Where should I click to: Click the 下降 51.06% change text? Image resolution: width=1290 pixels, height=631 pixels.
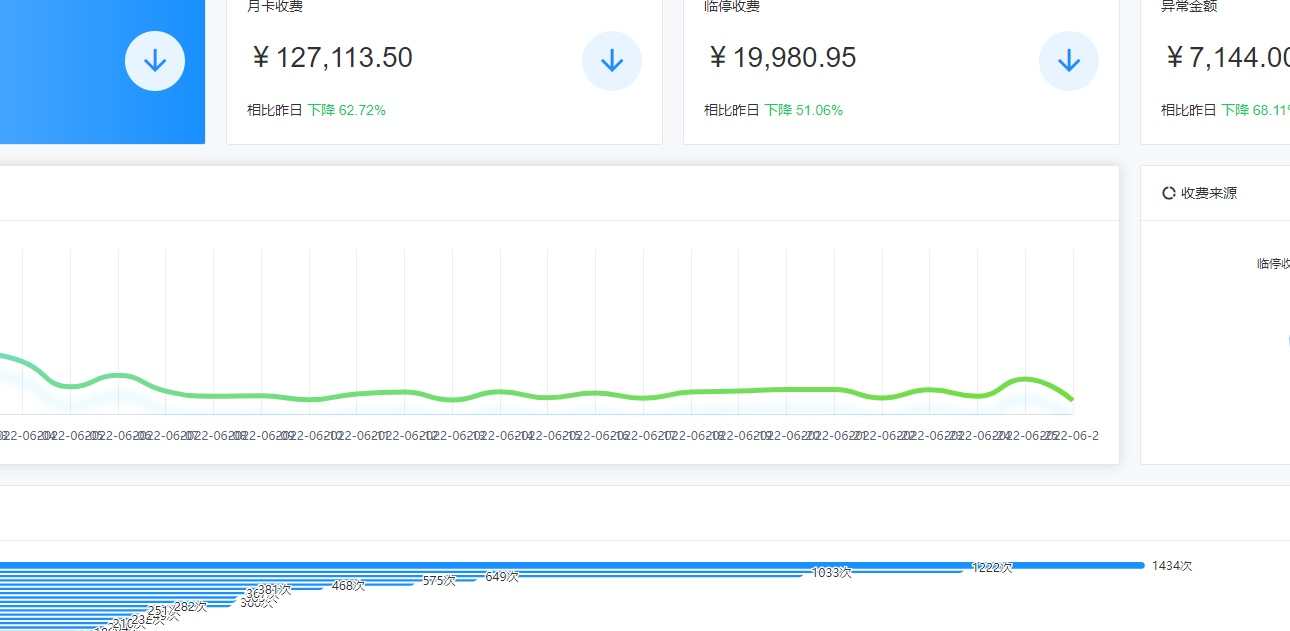[x=803, y=110]
